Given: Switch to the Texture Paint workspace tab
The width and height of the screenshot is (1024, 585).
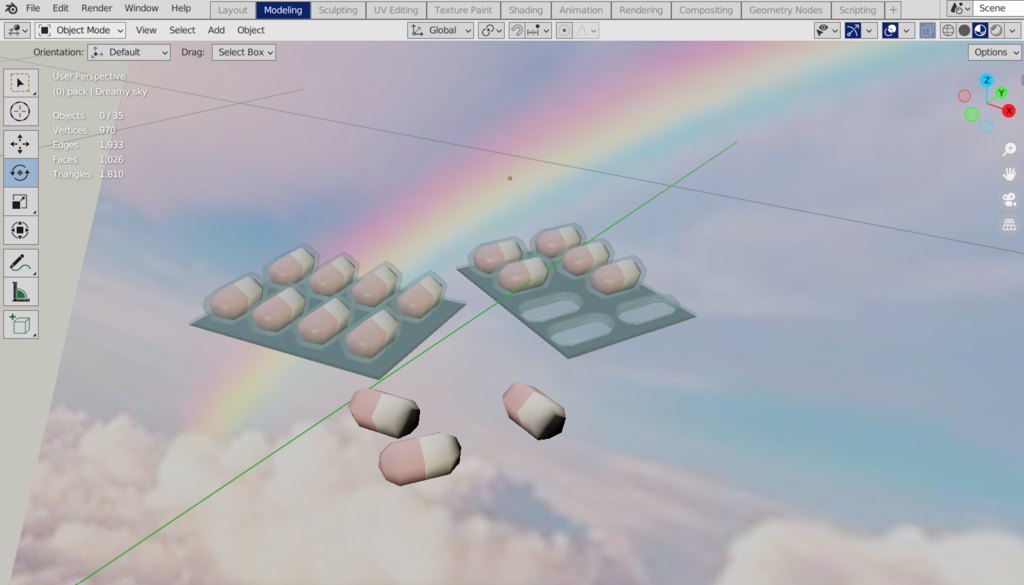Looking at the screenshot, I should (x=463, y=10).
